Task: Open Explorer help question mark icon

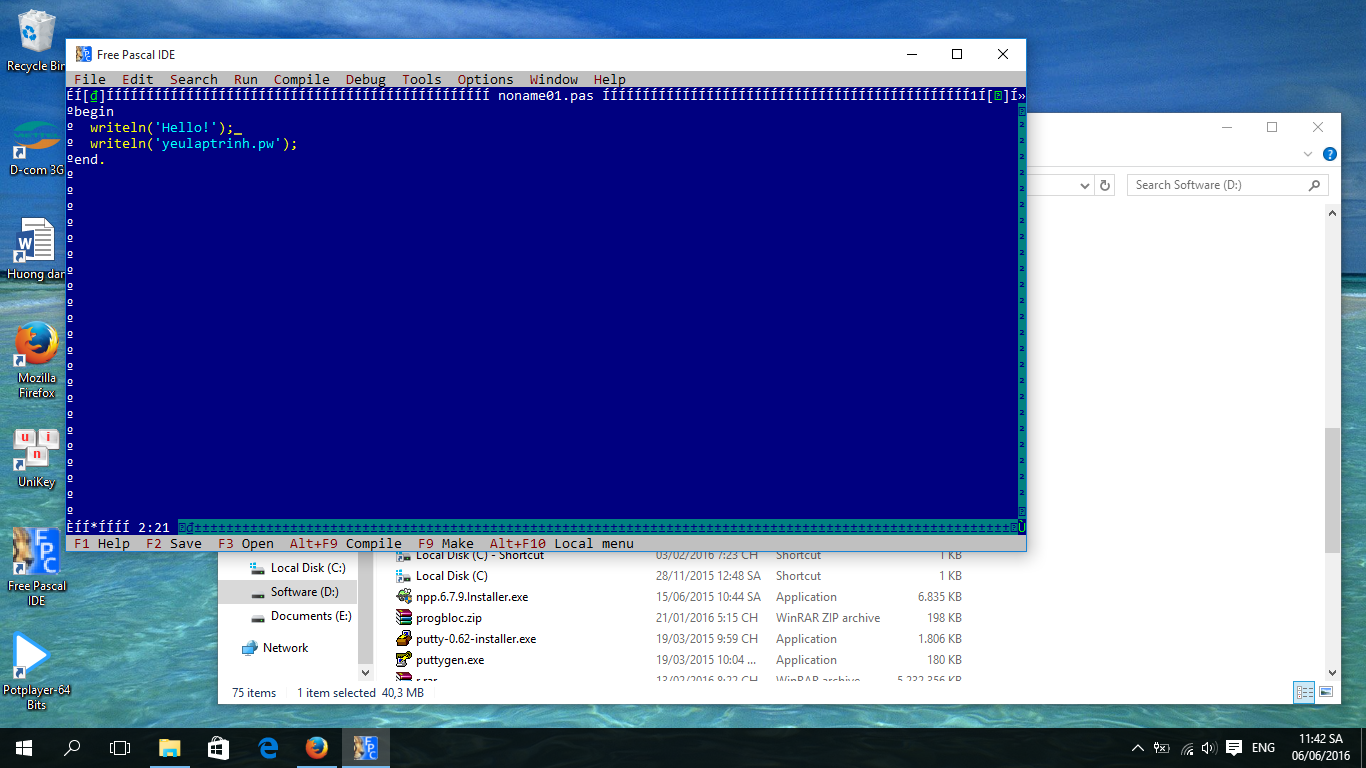Action: point(1329,154)
